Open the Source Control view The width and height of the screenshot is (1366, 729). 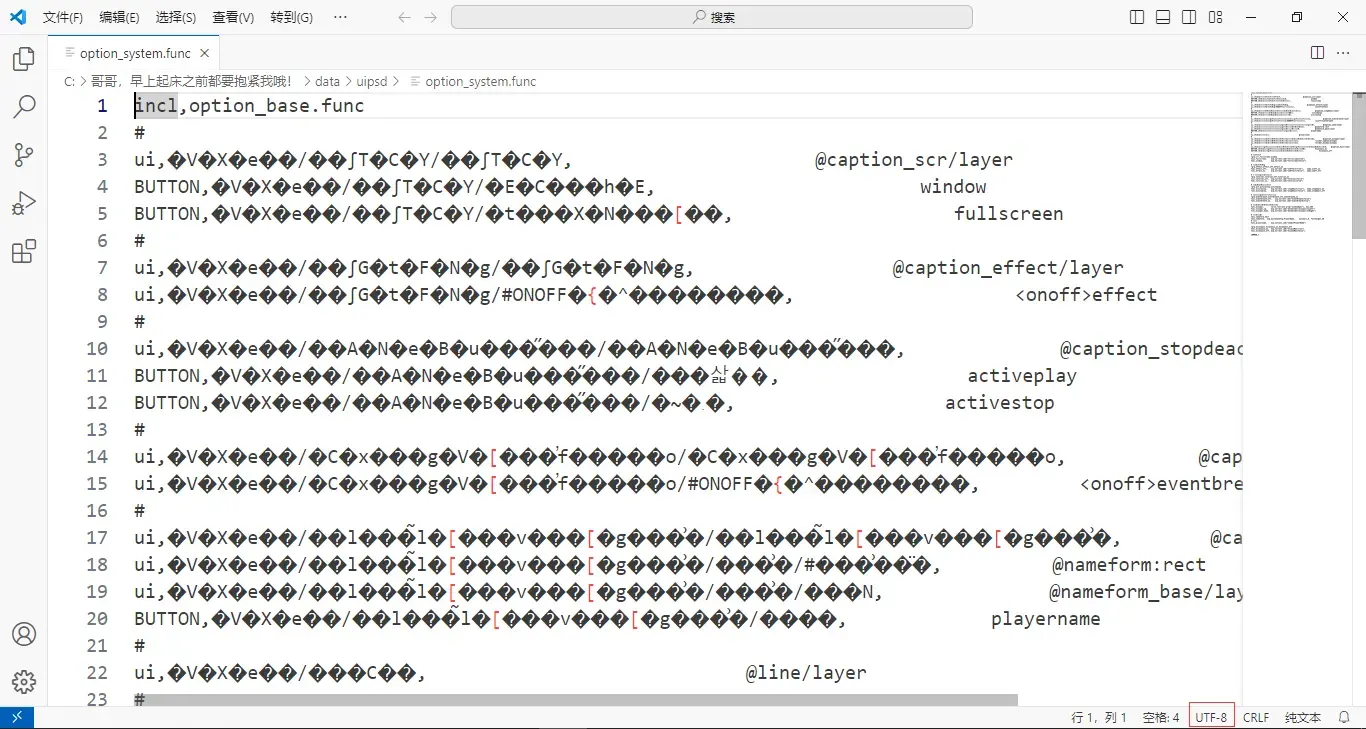[24, 155]
